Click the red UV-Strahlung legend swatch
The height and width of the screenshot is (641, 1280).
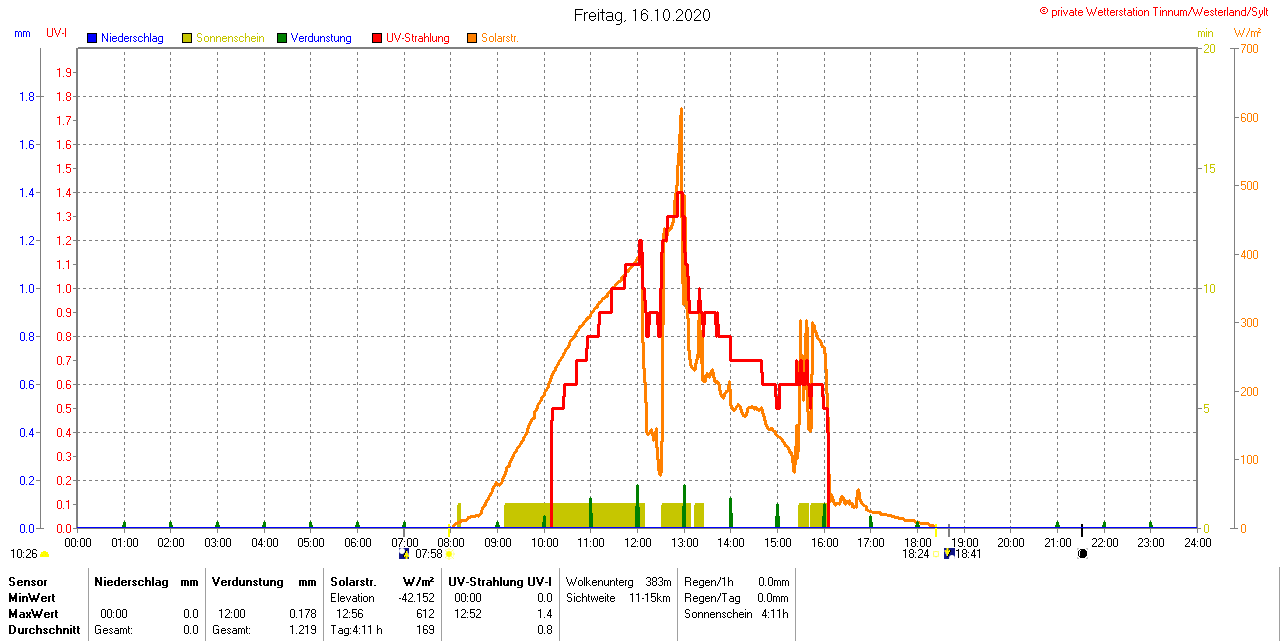coord(377,38)
